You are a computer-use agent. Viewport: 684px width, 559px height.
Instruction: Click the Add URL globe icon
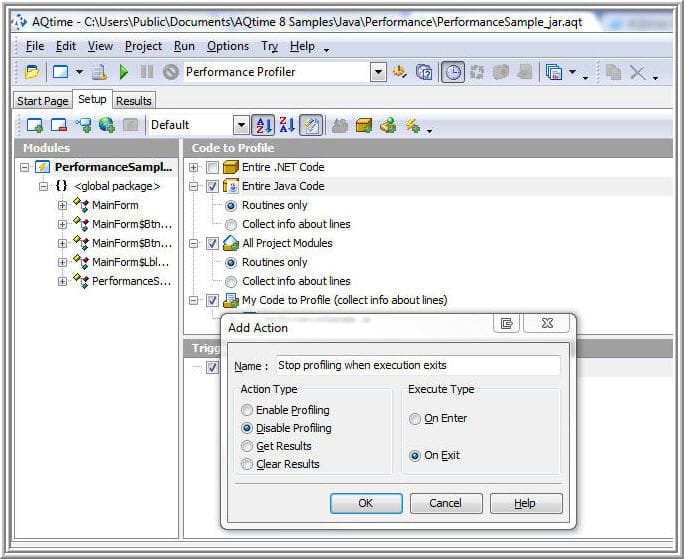[106, 125]
